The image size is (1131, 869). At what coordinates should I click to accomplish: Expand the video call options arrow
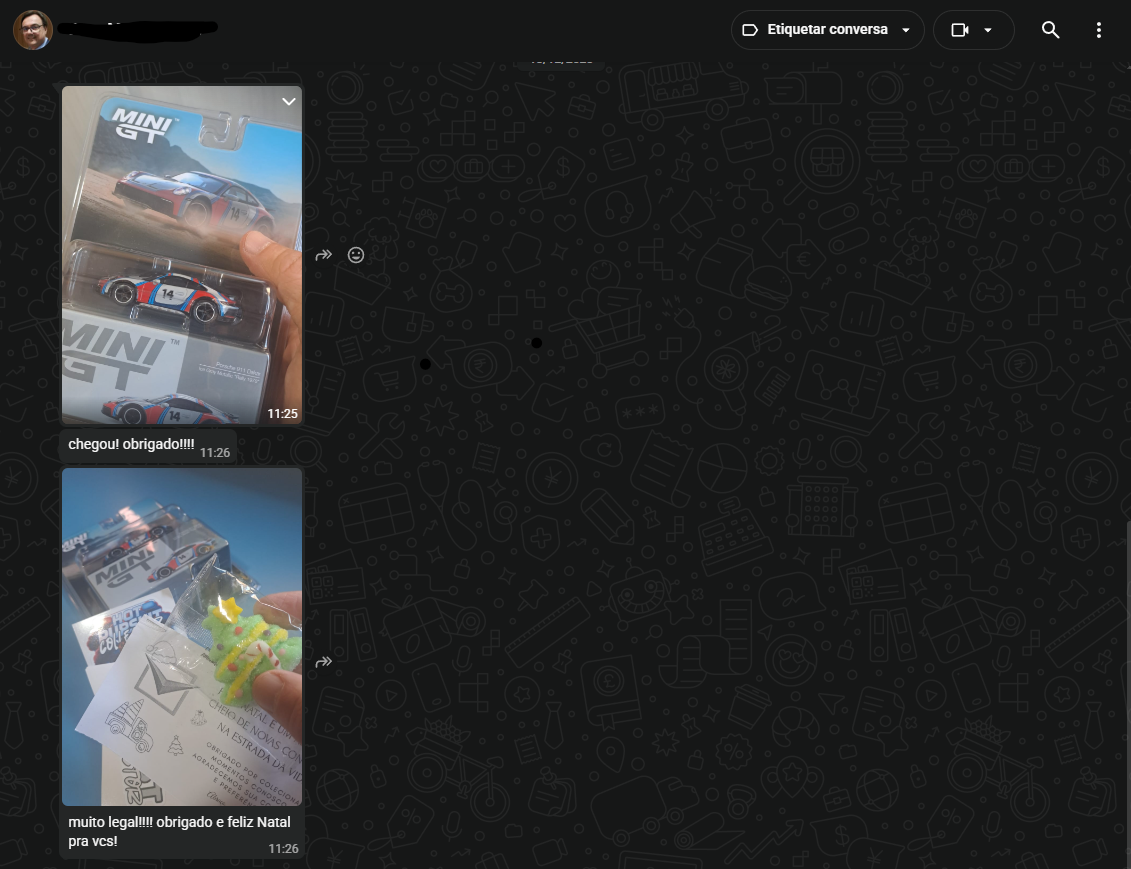pyautogui.click(x=988, y=30)
